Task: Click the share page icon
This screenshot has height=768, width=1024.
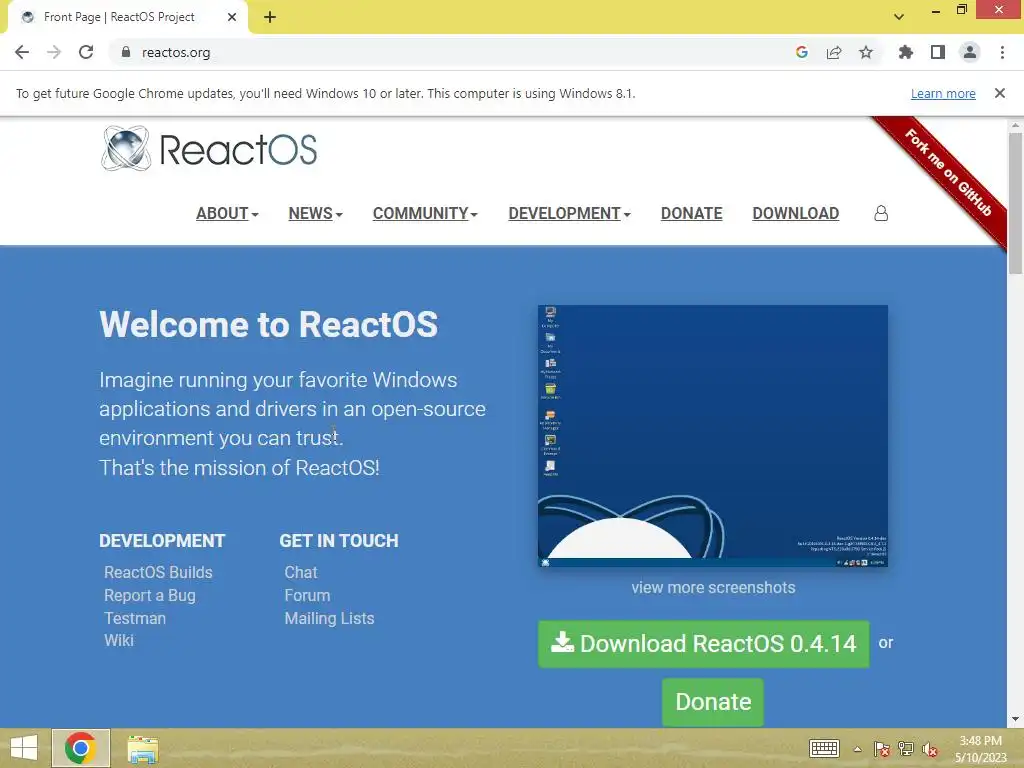Action: [834, 52]
